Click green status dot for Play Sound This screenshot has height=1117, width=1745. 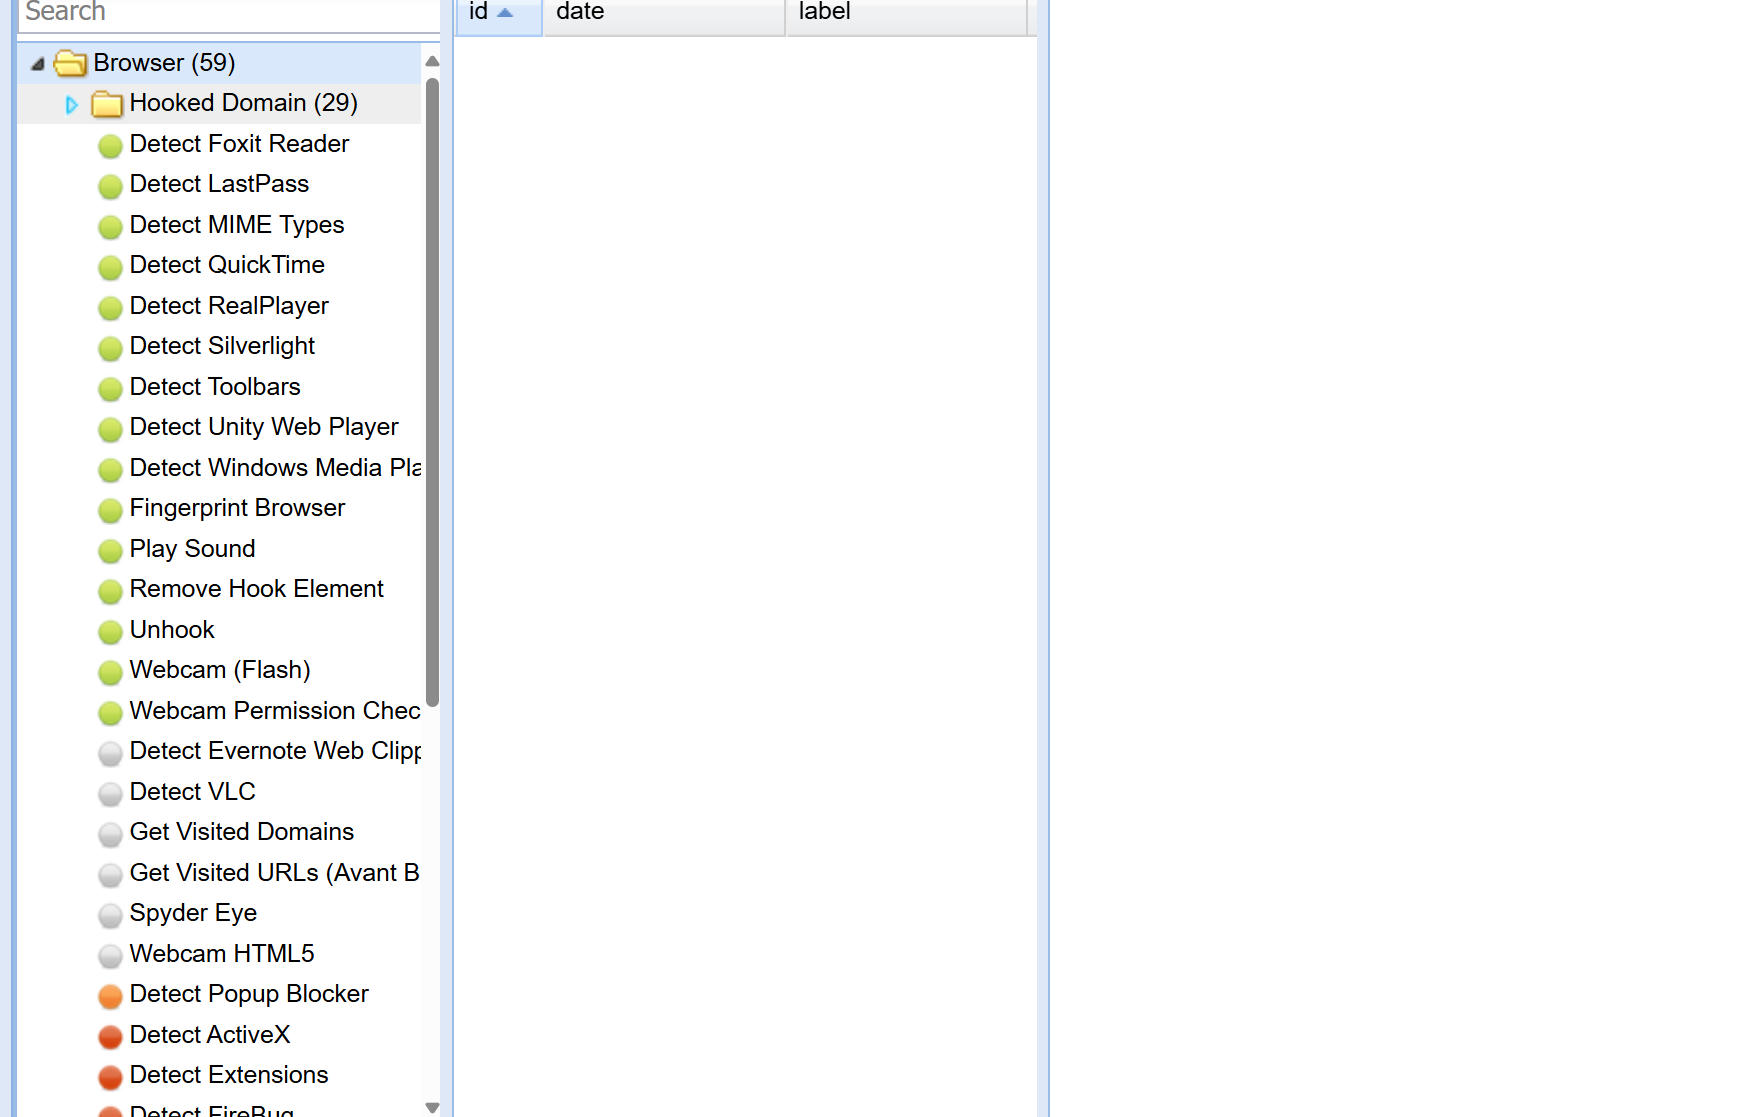pos(111,551)
